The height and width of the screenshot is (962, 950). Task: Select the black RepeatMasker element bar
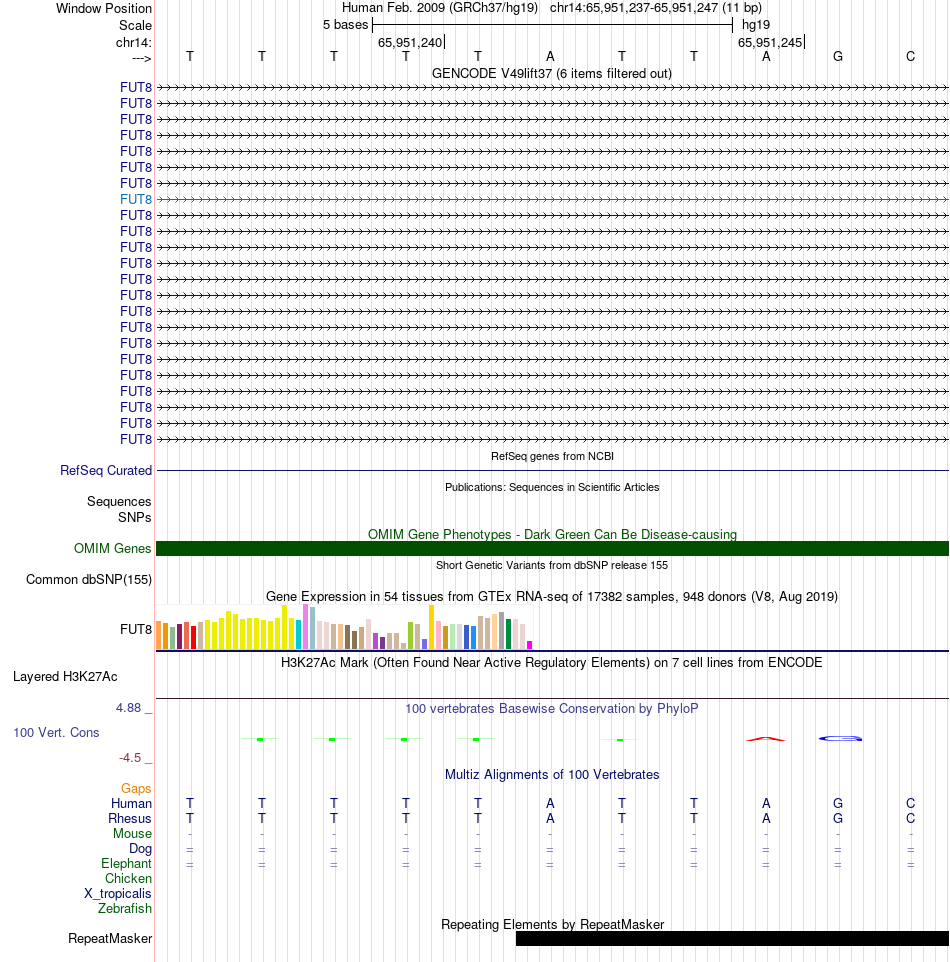(x=732, y=938)
